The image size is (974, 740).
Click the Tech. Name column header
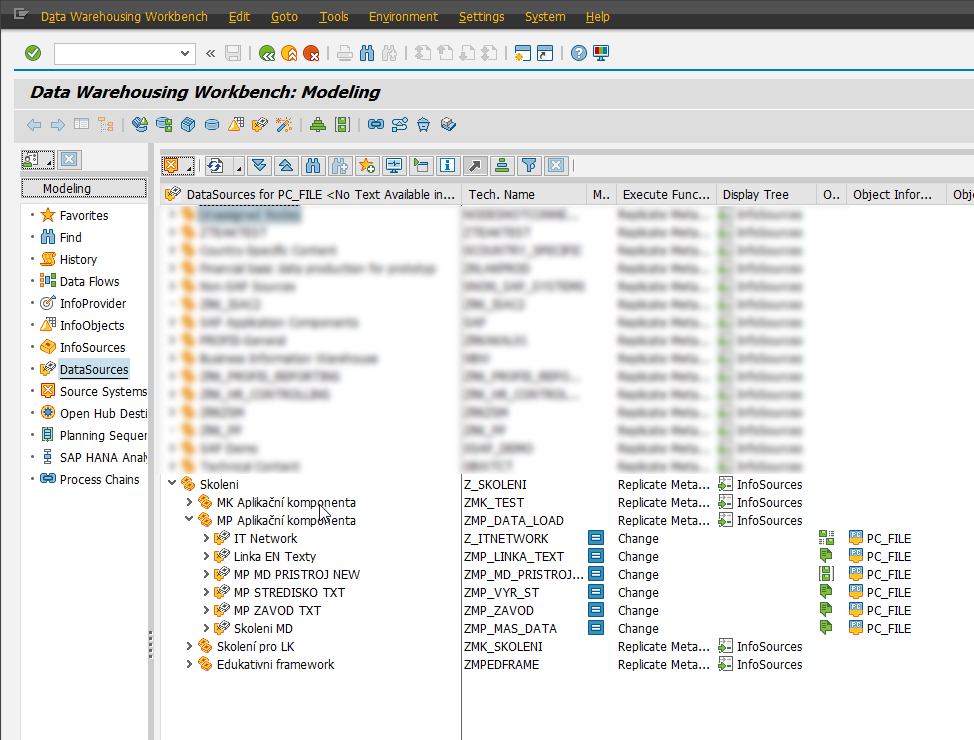(502, 194)
